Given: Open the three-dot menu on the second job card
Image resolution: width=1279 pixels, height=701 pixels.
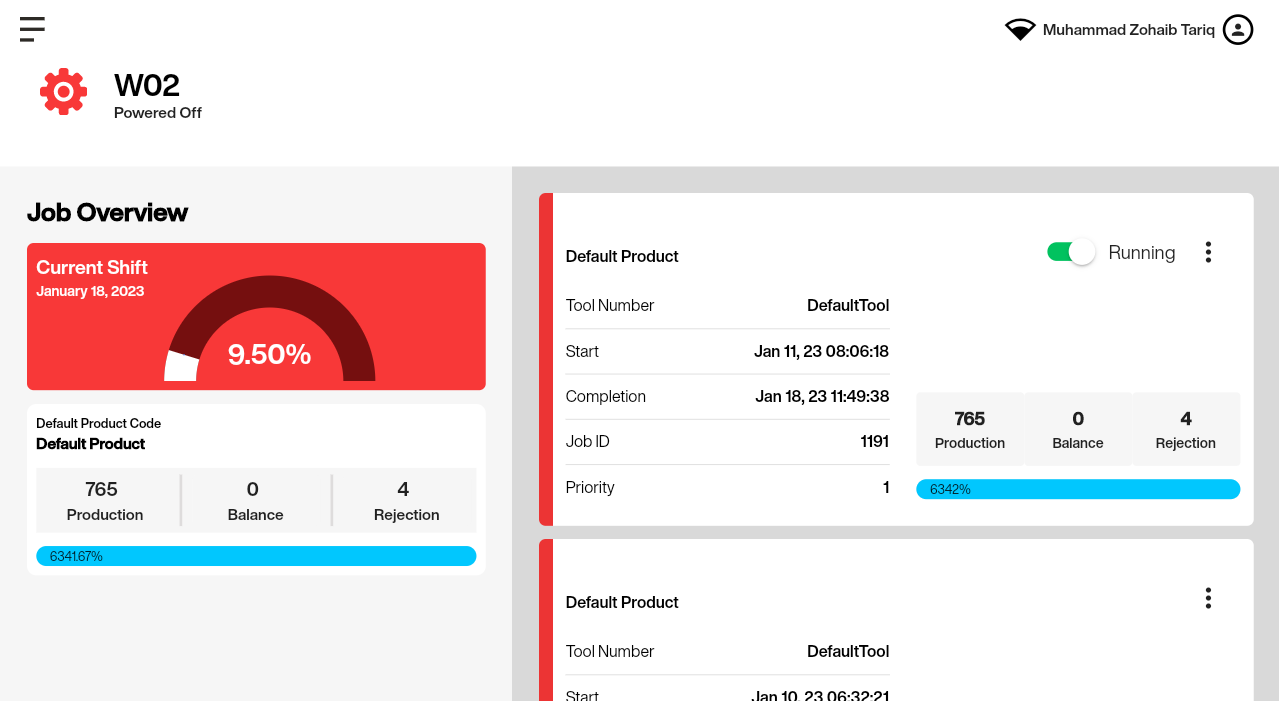Looking at the screenshot, I should coord(1208,598).
